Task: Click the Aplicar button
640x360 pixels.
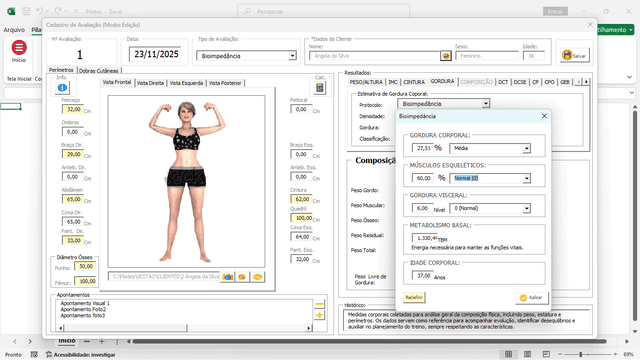Action: tap(532, 298)
